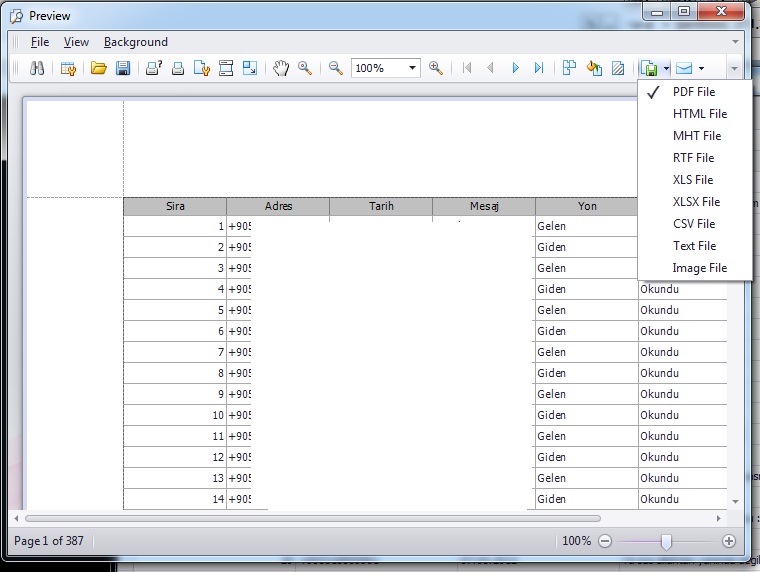Choose RTF File export format
The height and width of the screenshot is (572, 760).
pos(695,158)
